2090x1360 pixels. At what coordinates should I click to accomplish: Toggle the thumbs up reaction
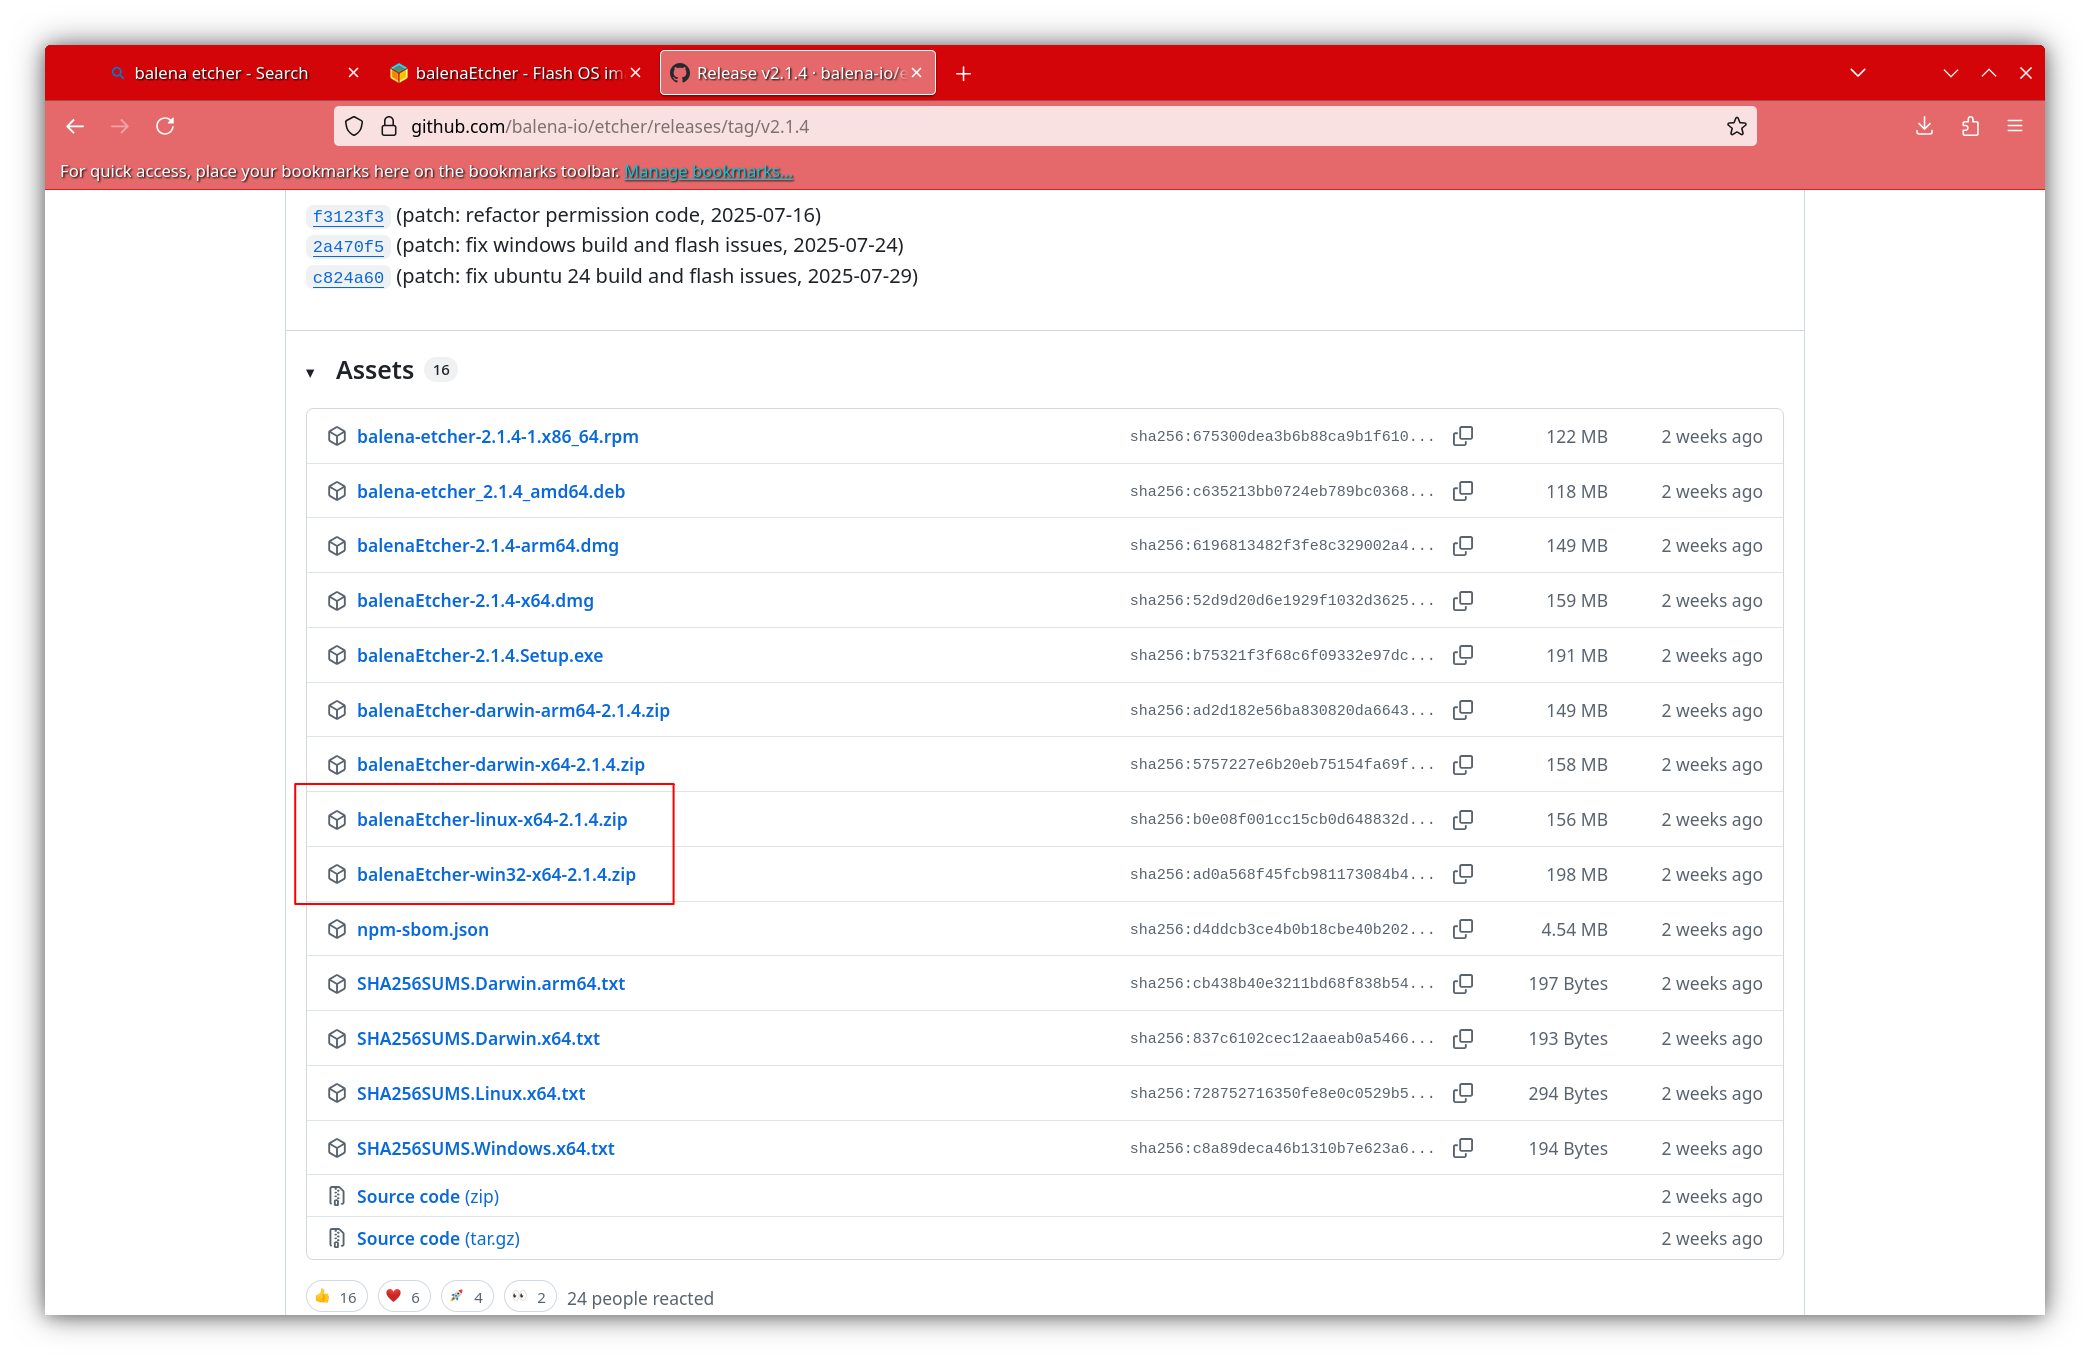tap(336, 1297)
